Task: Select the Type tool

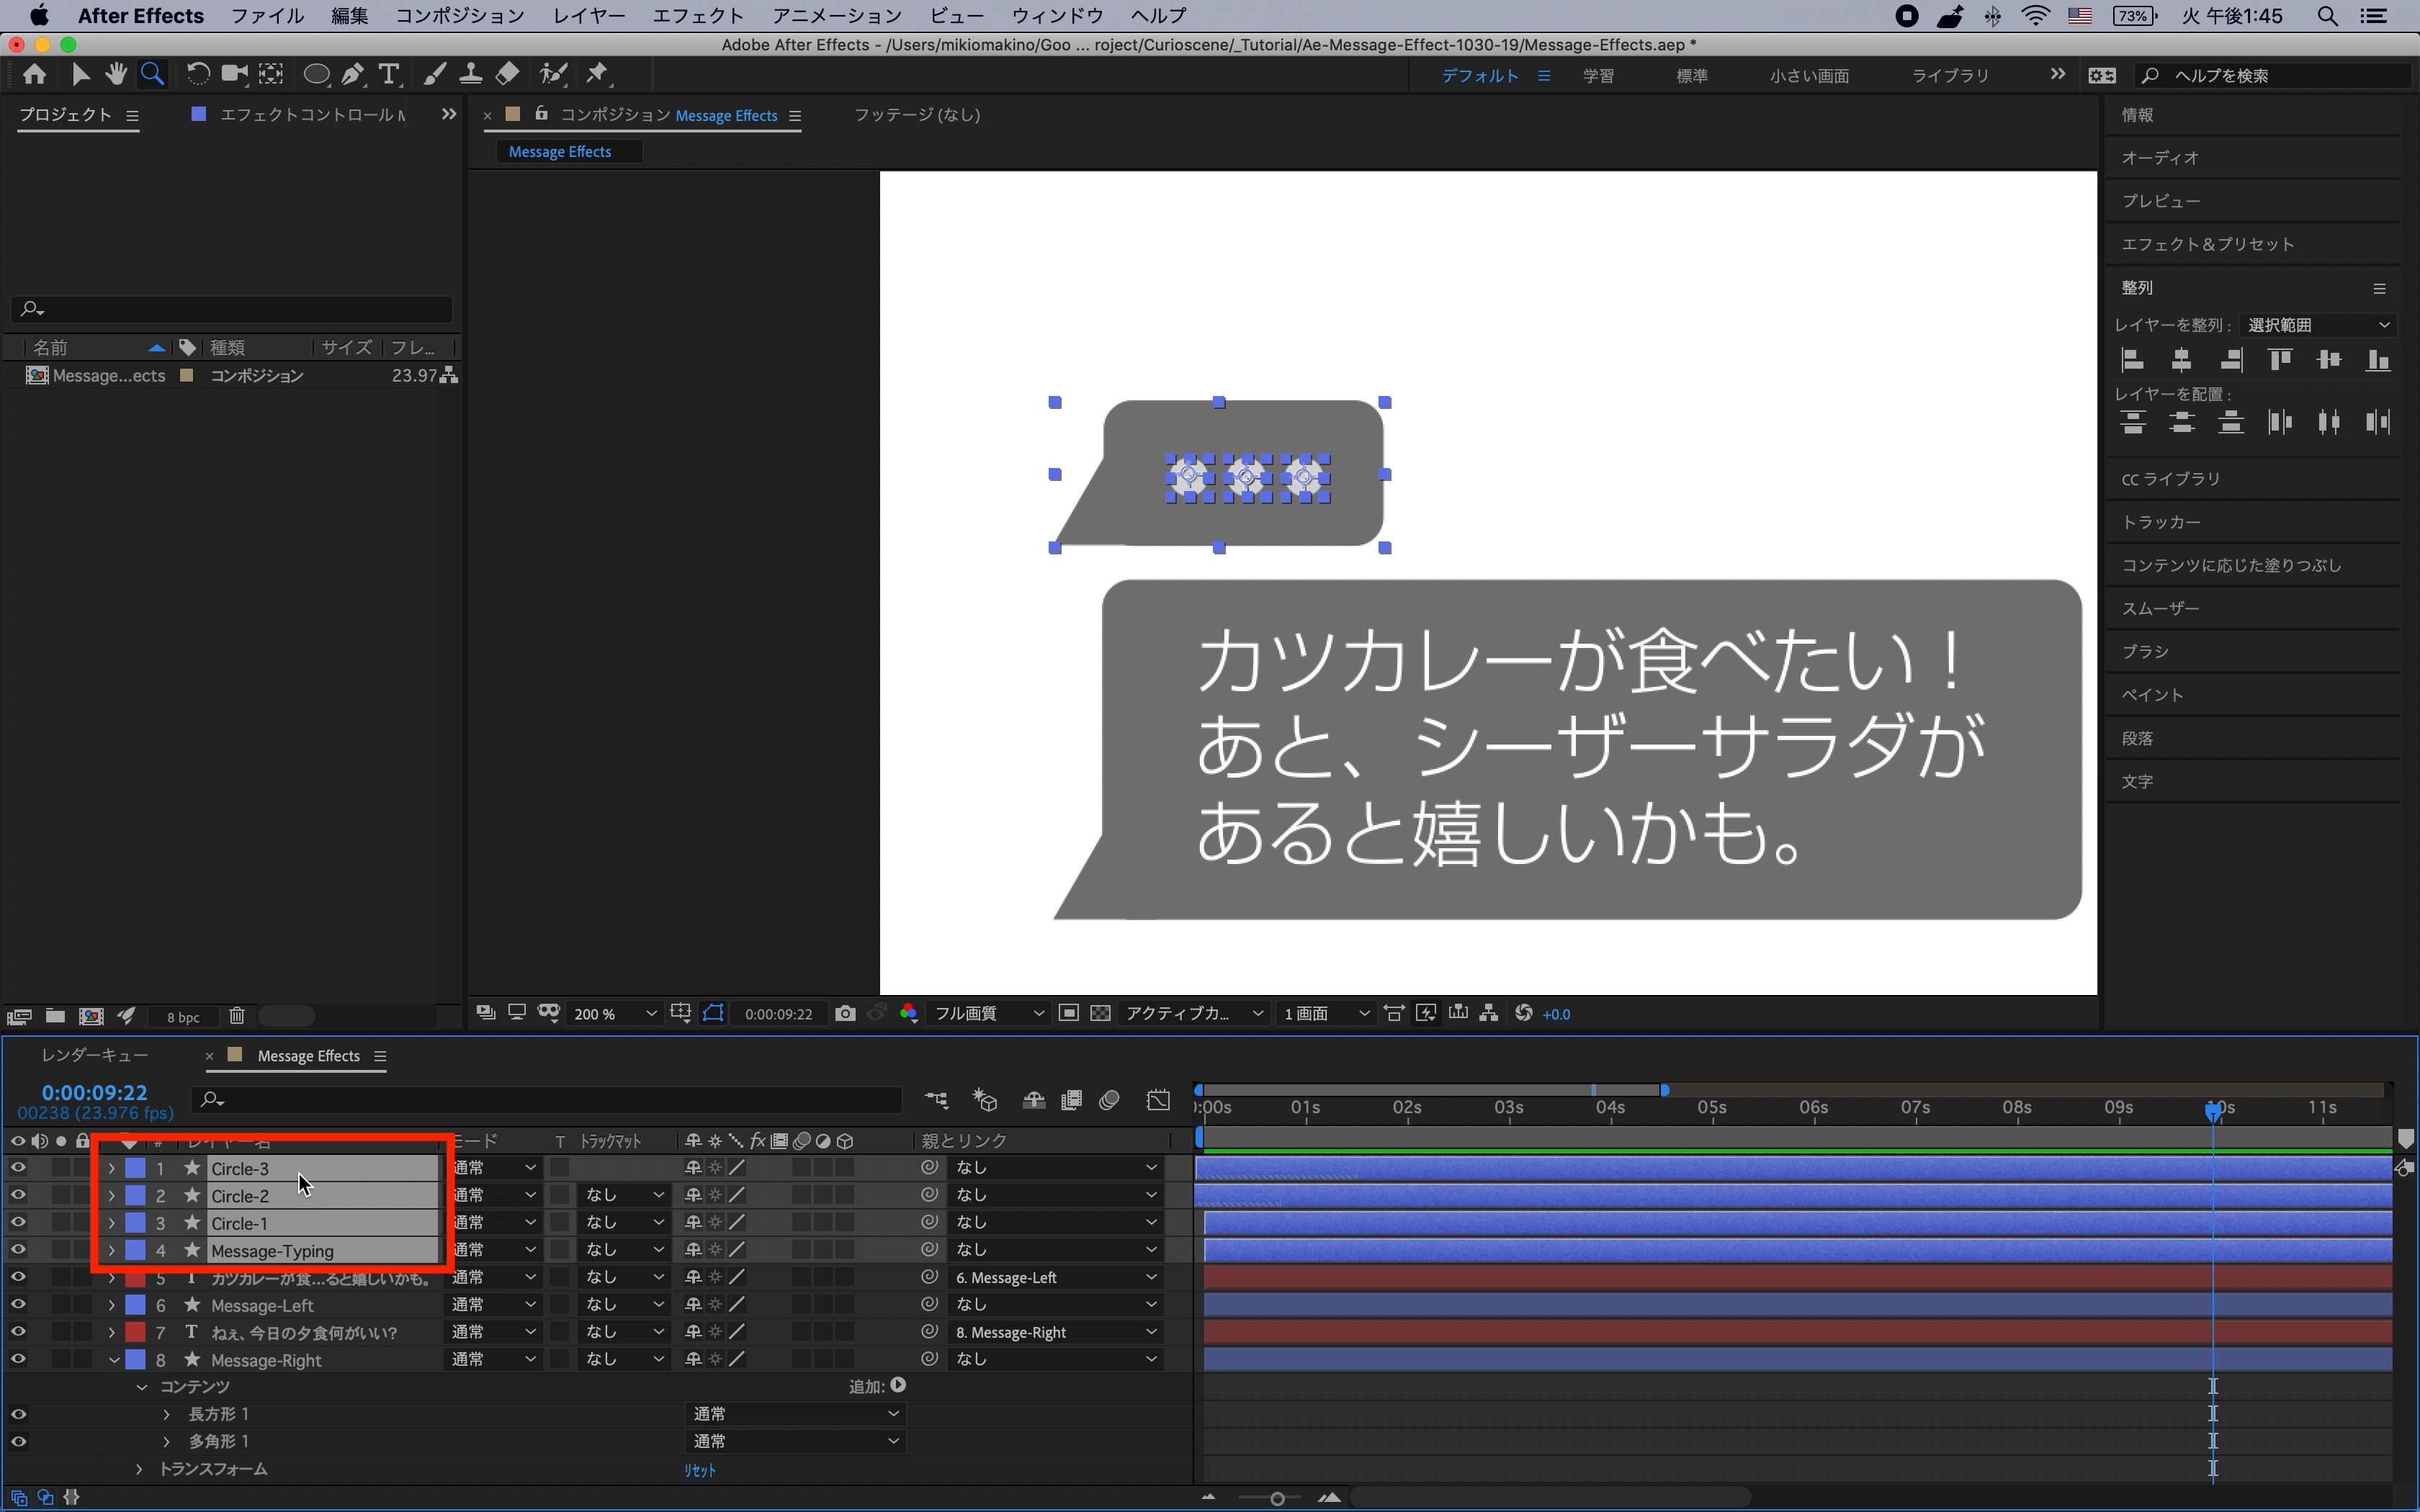Action: click(x=389, y=74)
